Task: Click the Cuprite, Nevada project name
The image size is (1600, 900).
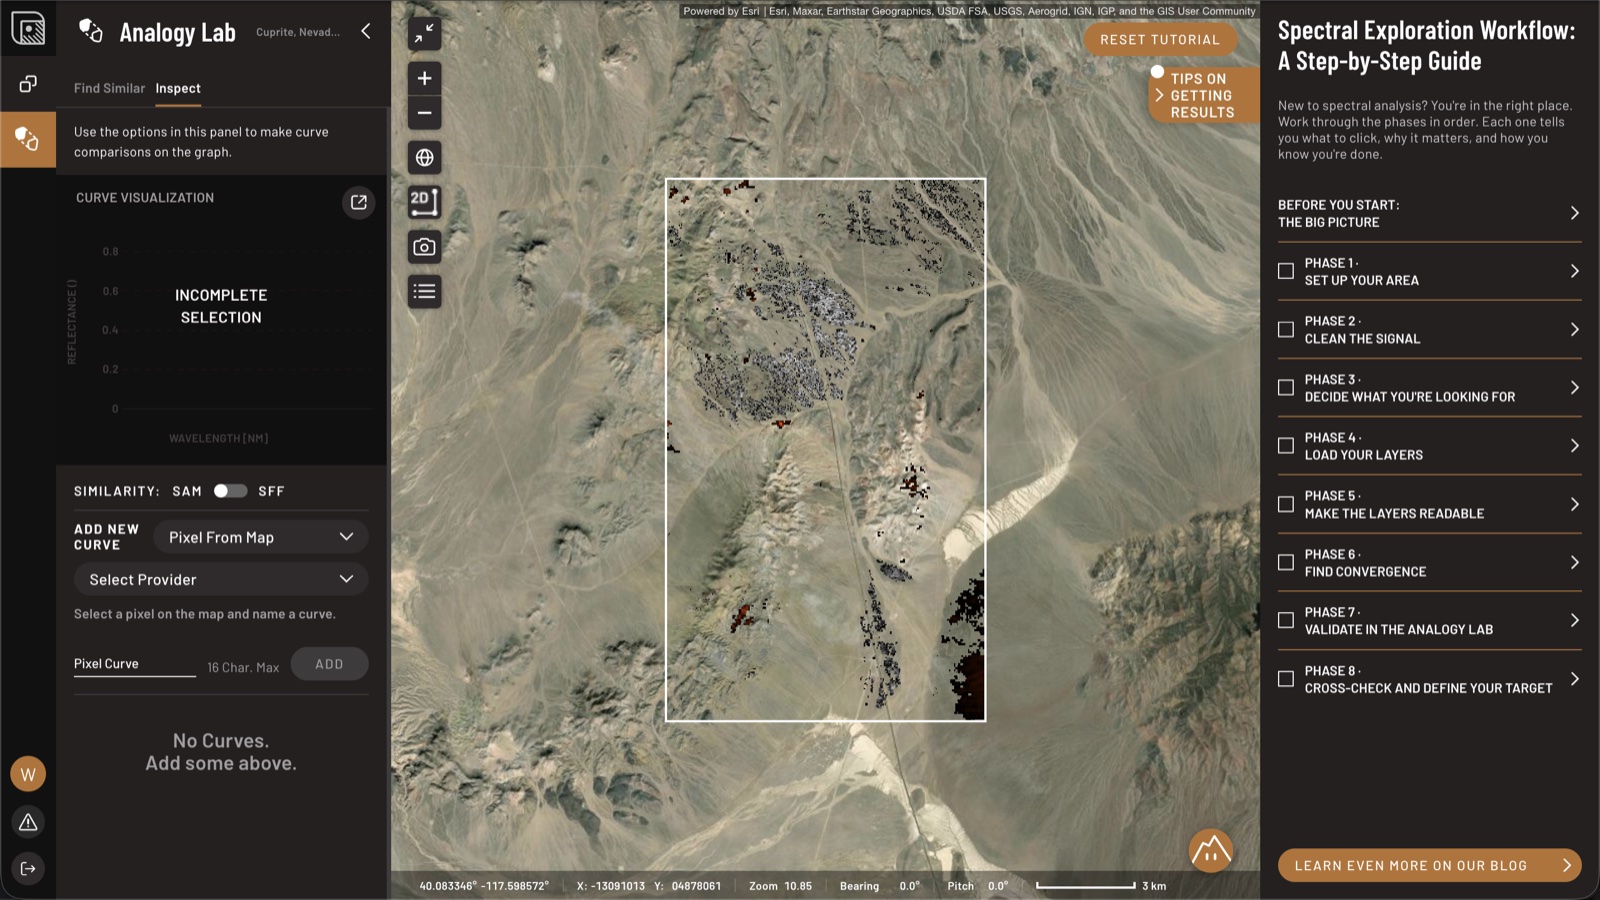Action: point(298,32)
